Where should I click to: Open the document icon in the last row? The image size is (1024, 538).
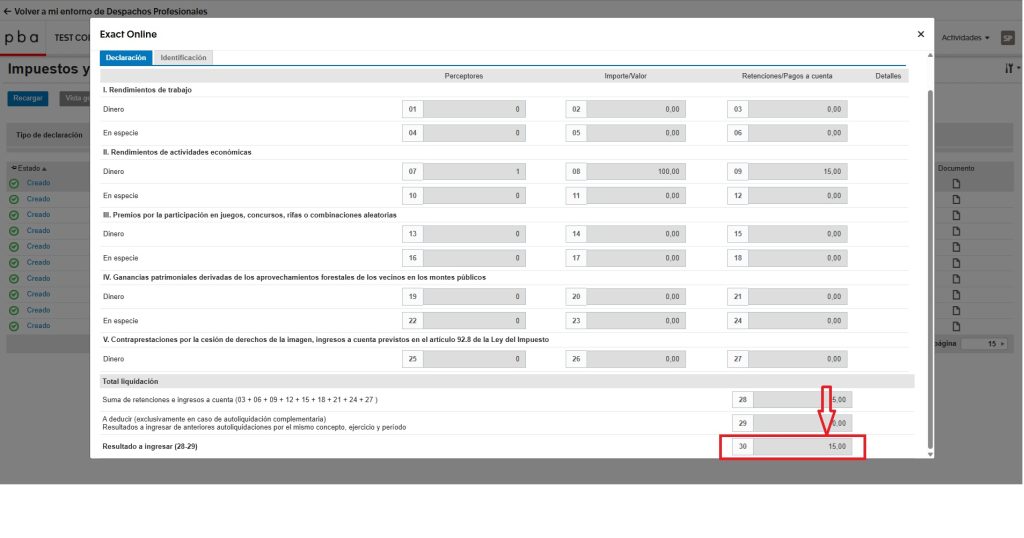coord(955,326)
